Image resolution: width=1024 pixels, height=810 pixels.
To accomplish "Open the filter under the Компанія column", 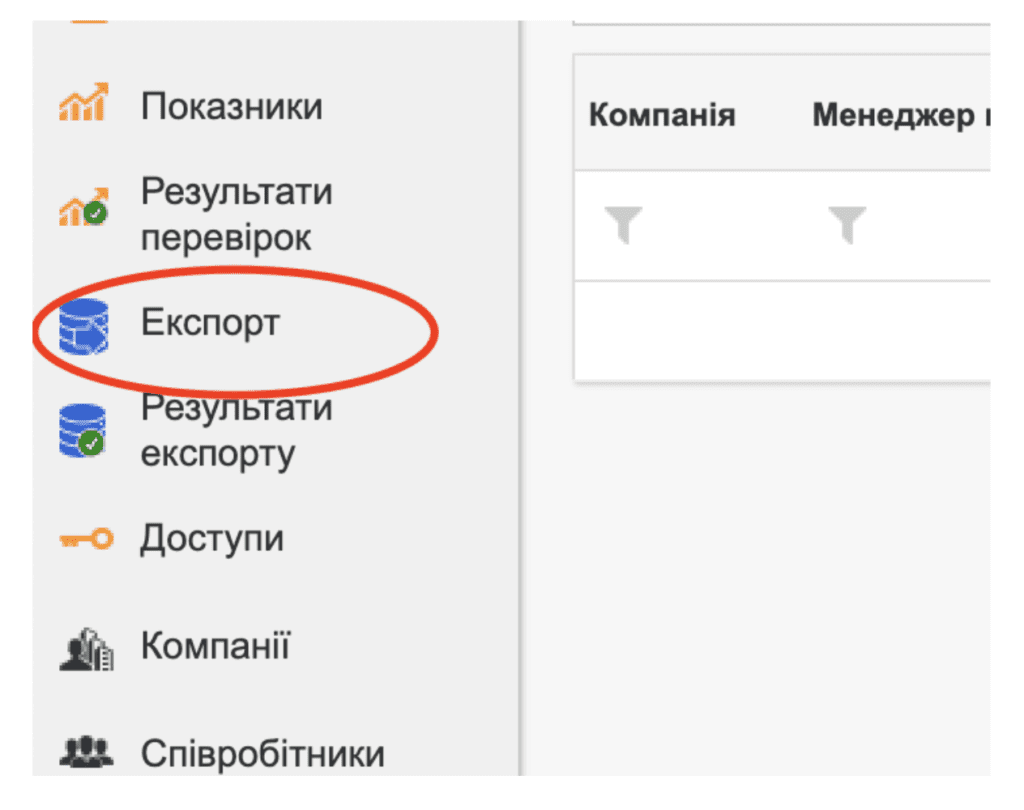I will [x=623, y=224].
